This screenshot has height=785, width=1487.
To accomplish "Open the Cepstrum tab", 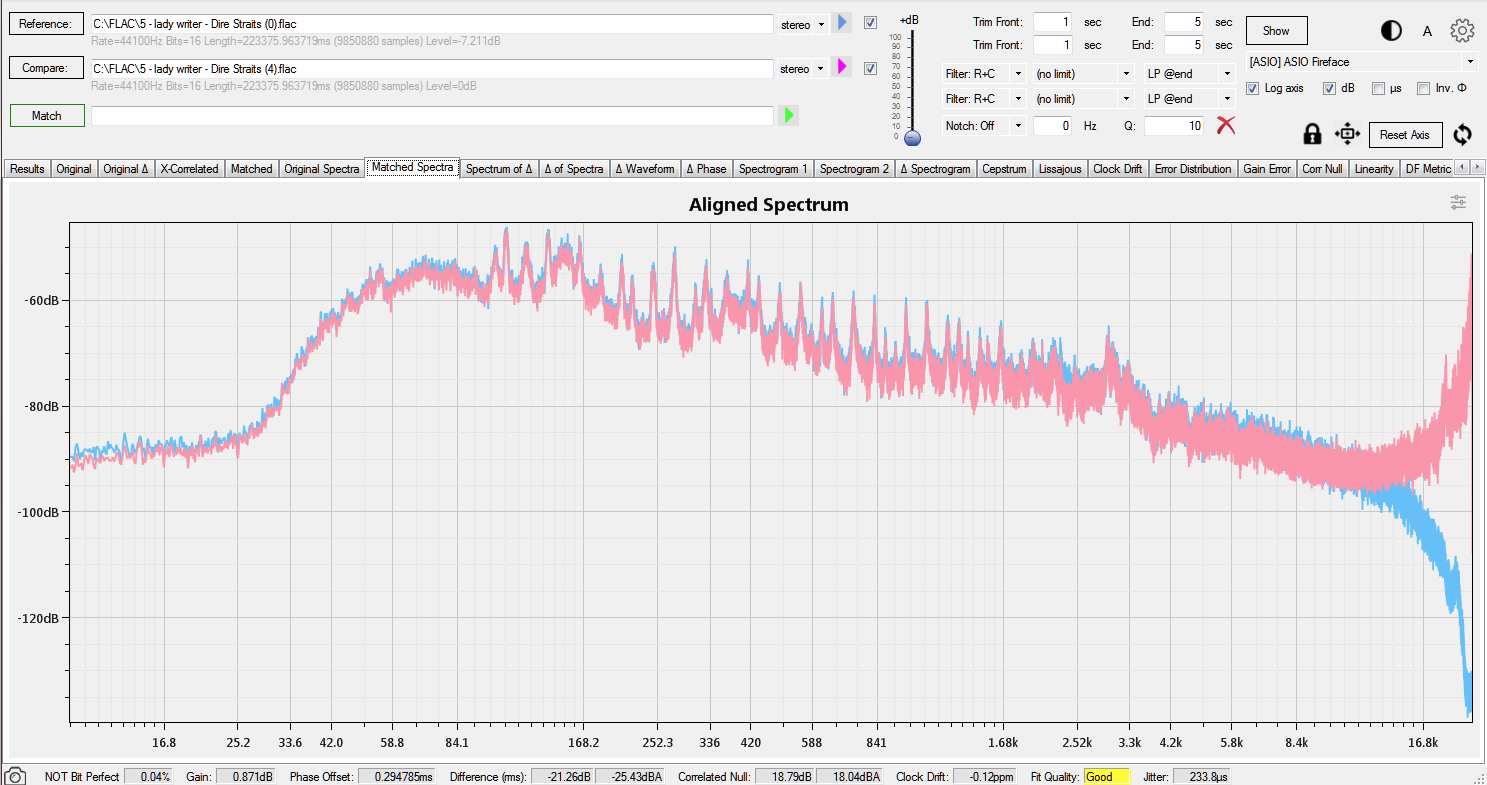I will click(x=1004, y=169).
